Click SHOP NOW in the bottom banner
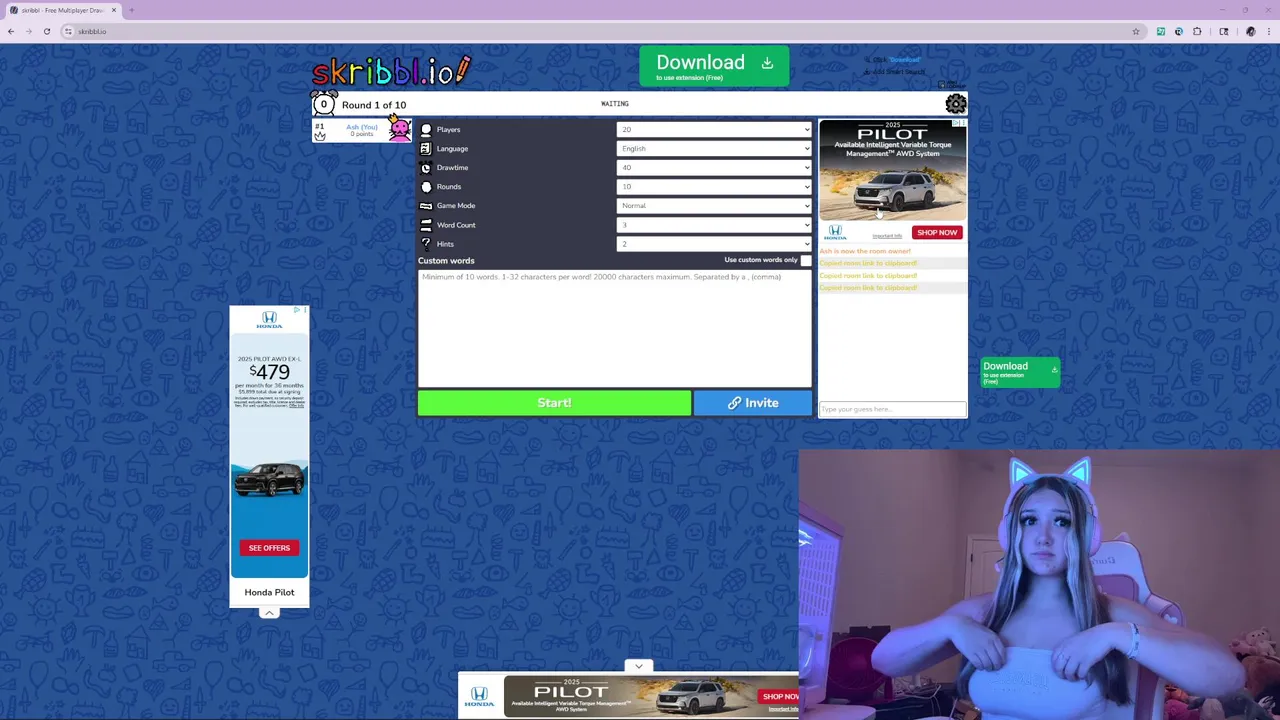This screenshot has height=720, width=1280. [x=779, y=696]
